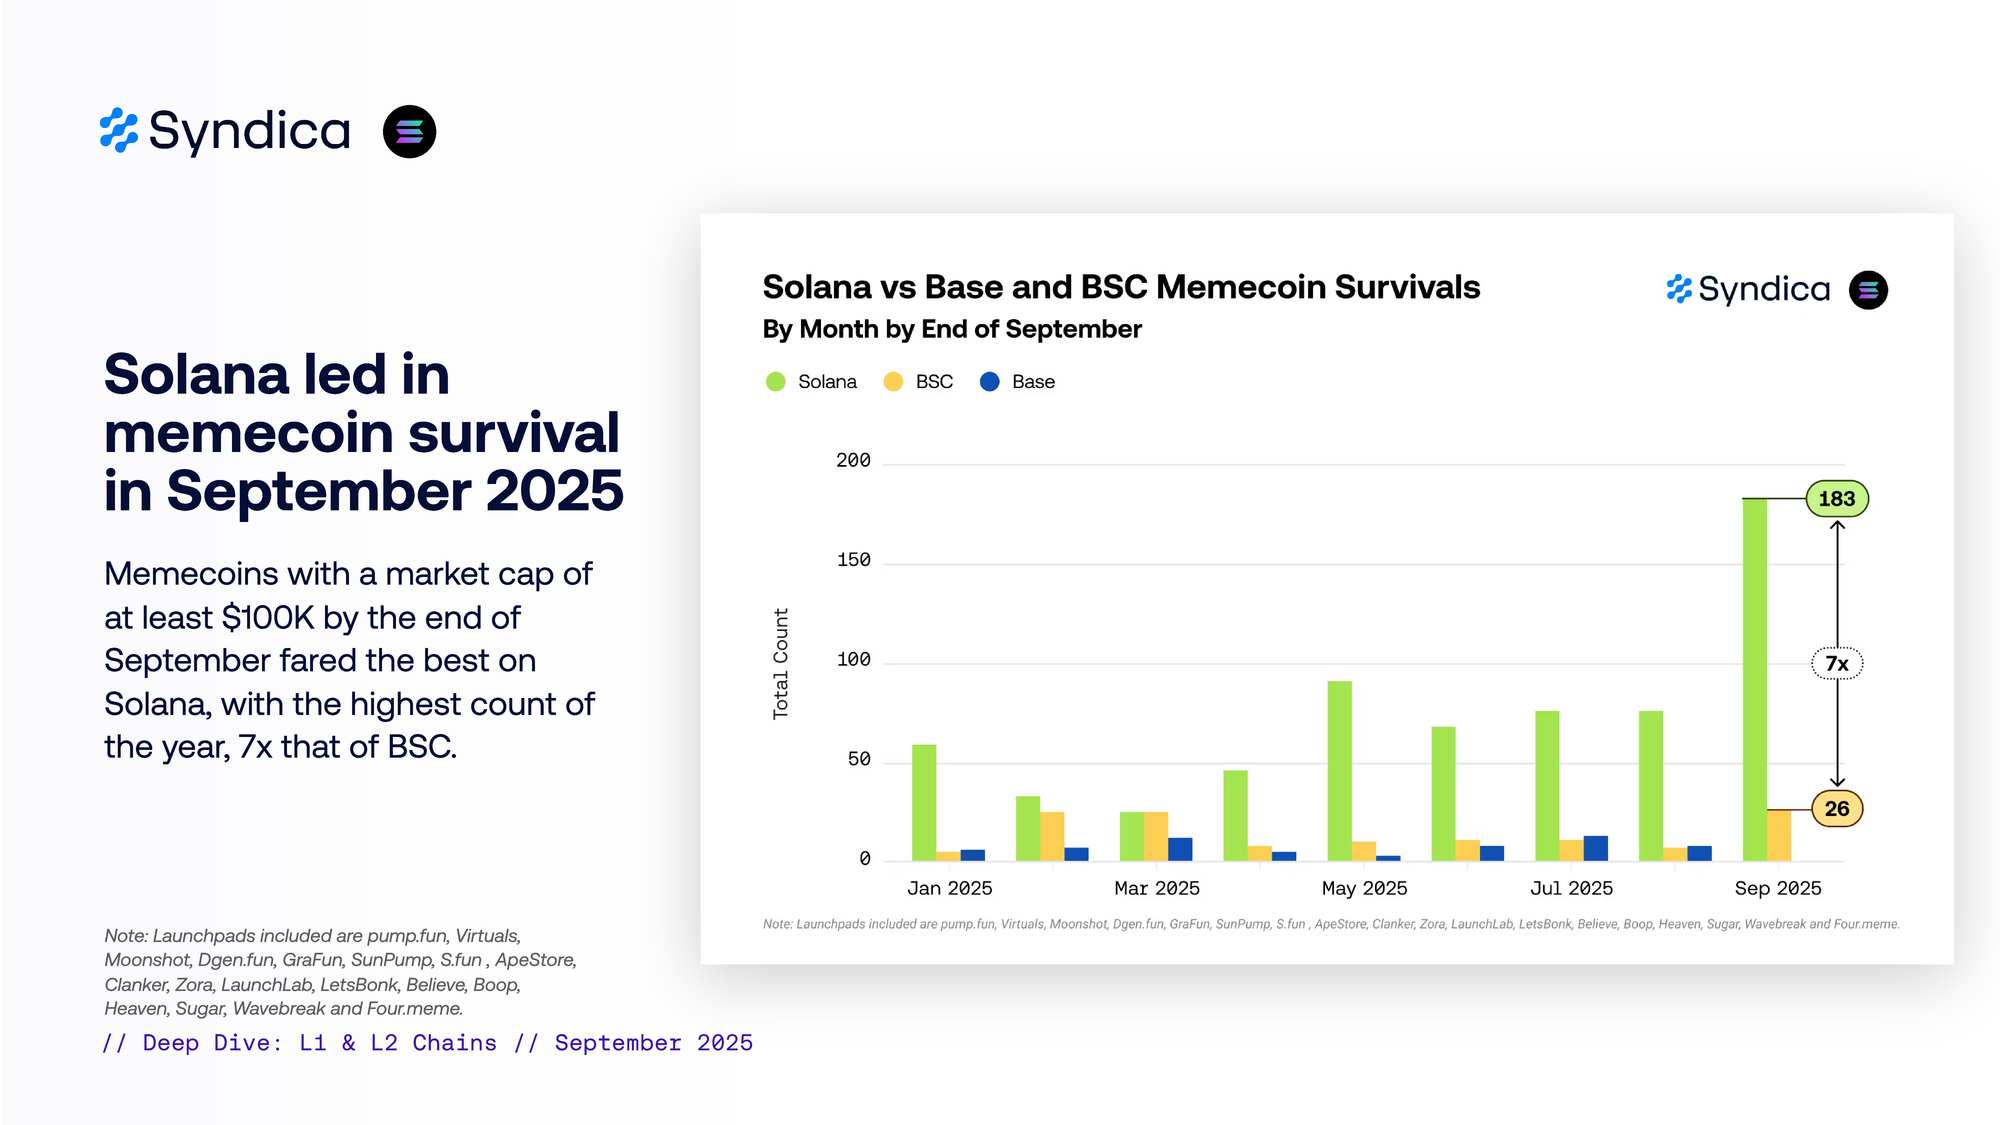
Task: Click the dotted 7x multiplier label
Action: [x=1836, y=663]
